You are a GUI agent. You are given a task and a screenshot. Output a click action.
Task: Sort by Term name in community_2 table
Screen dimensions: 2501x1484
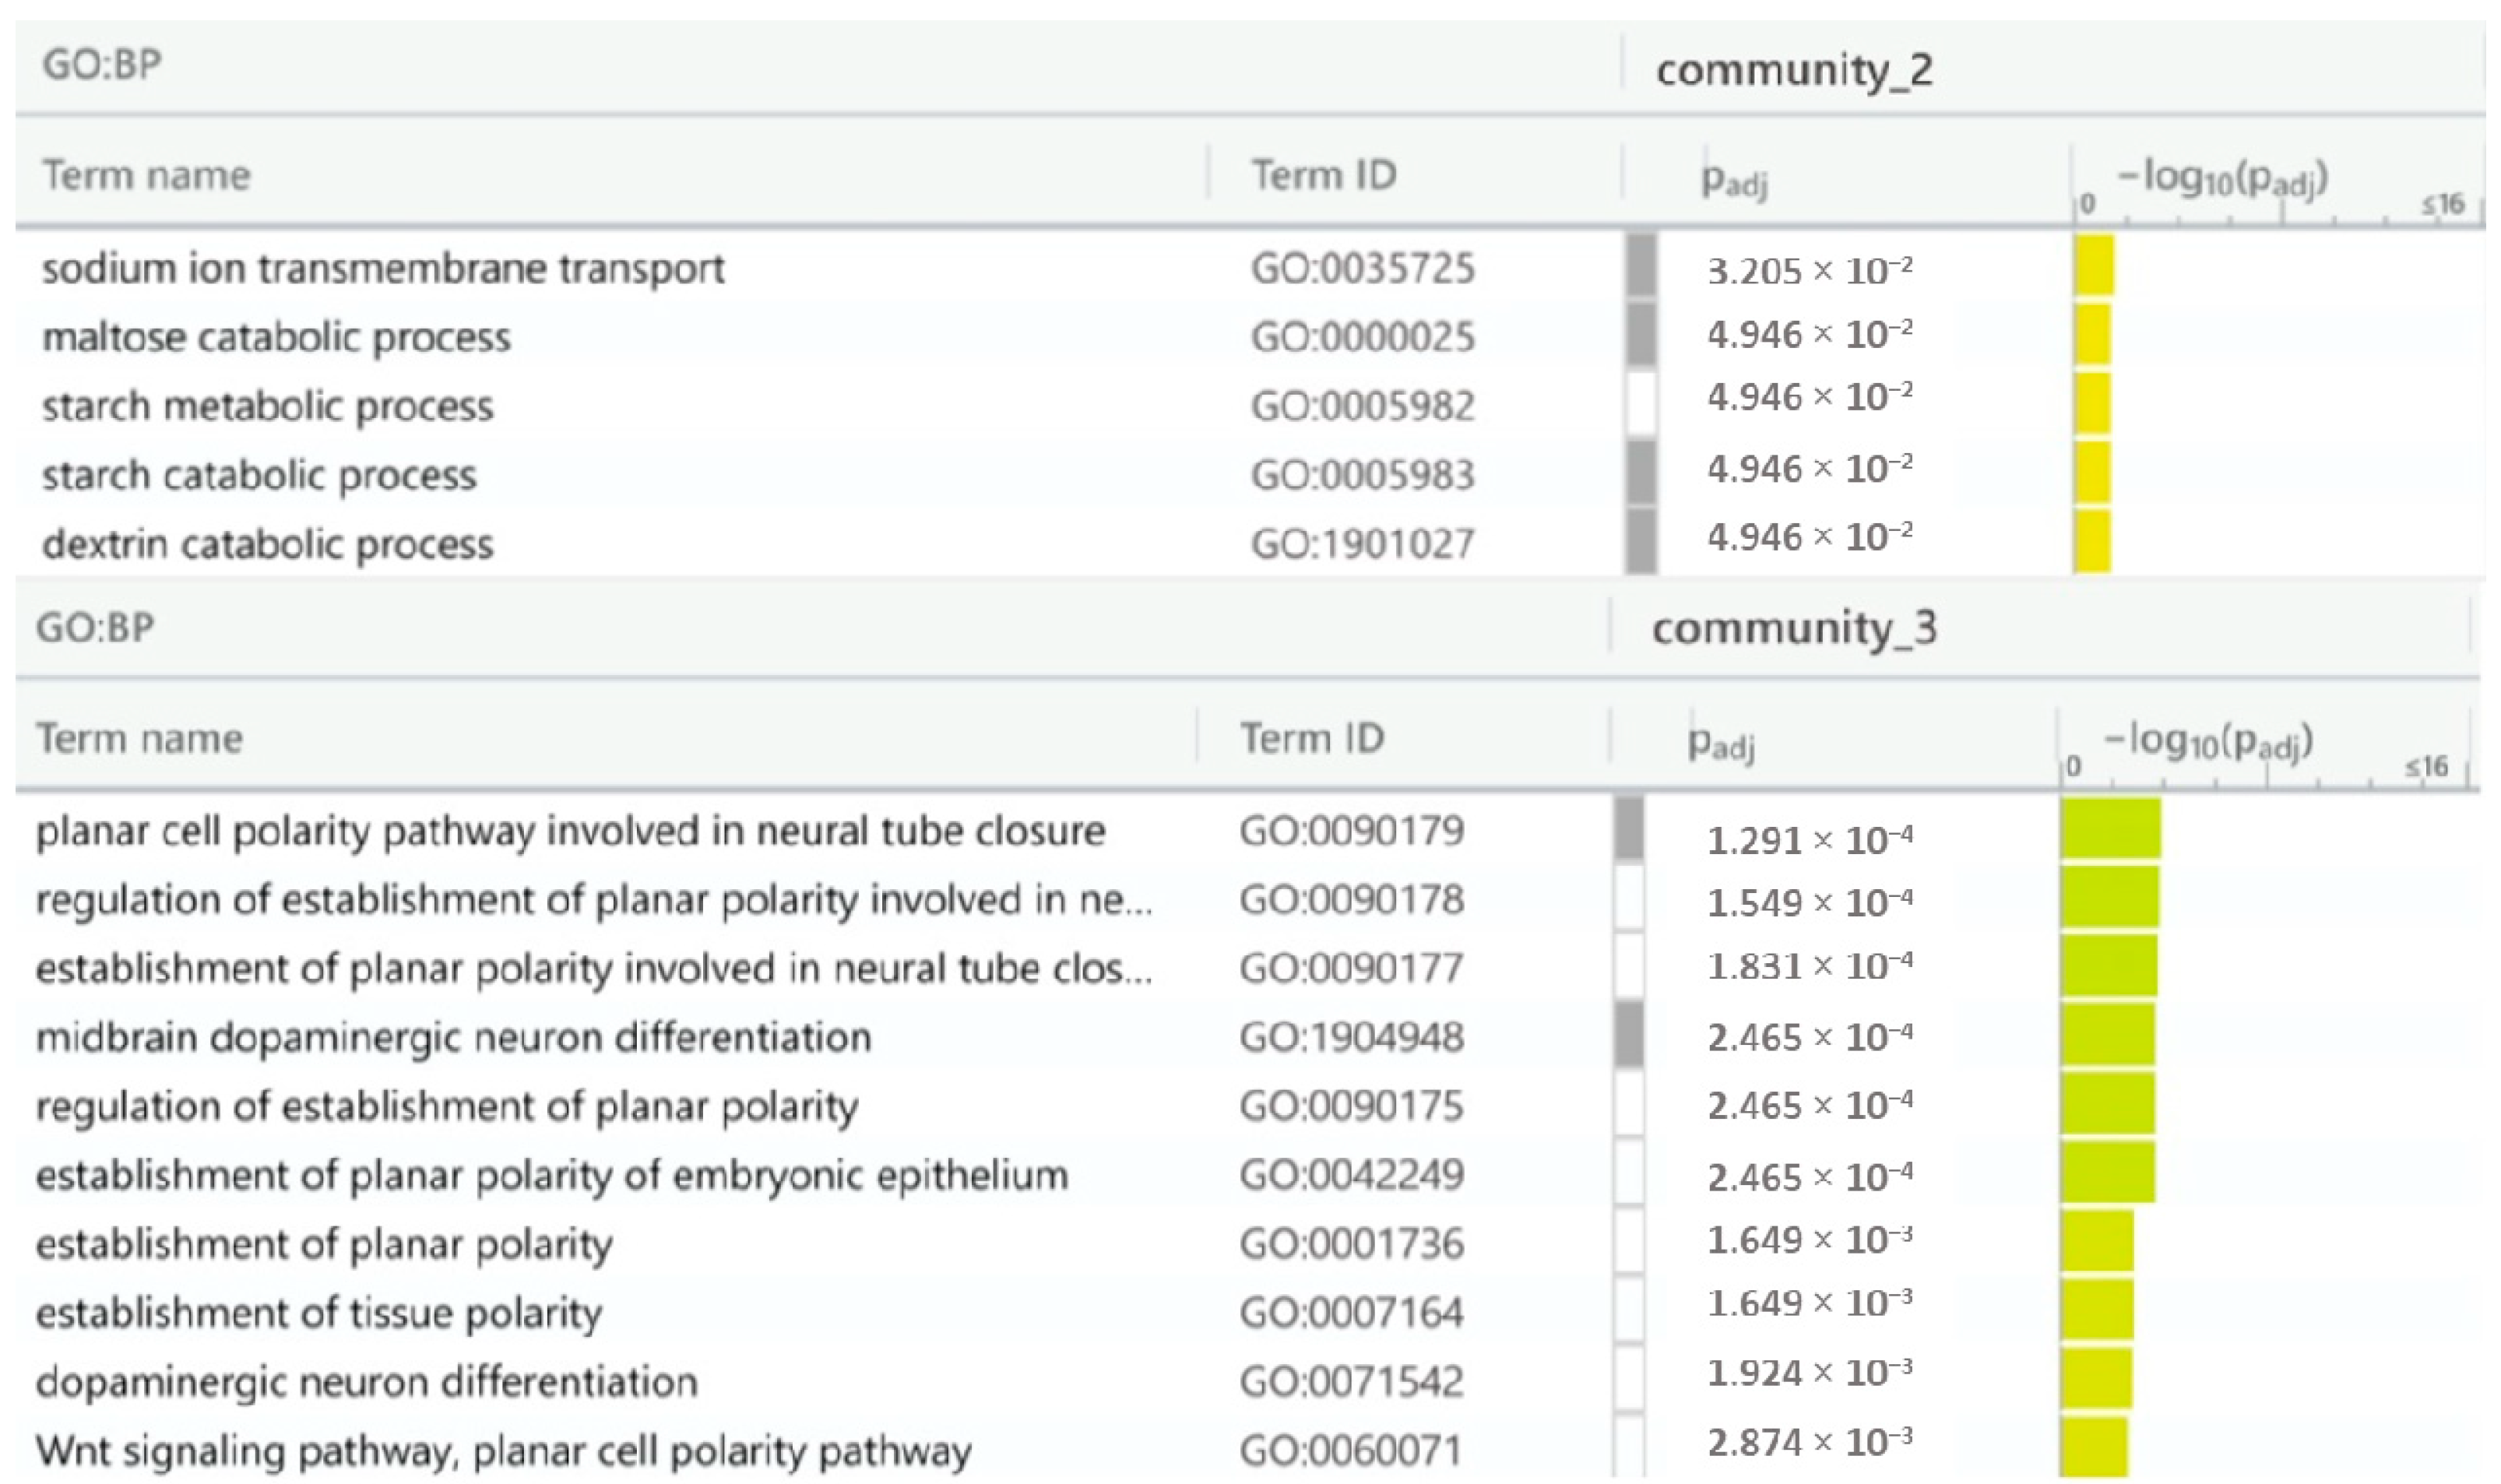pos(146,176)
